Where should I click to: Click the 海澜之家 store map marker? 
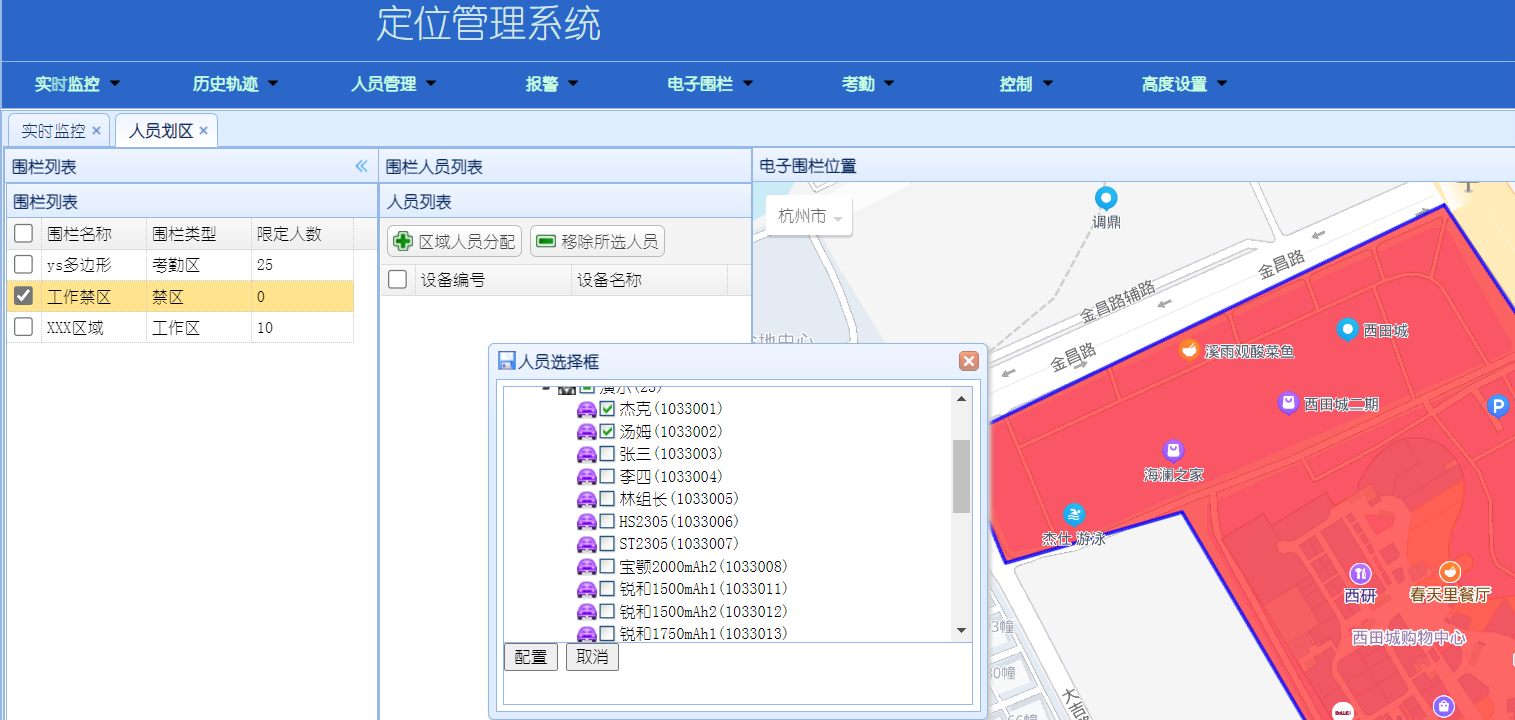(x=1173, y=452)
